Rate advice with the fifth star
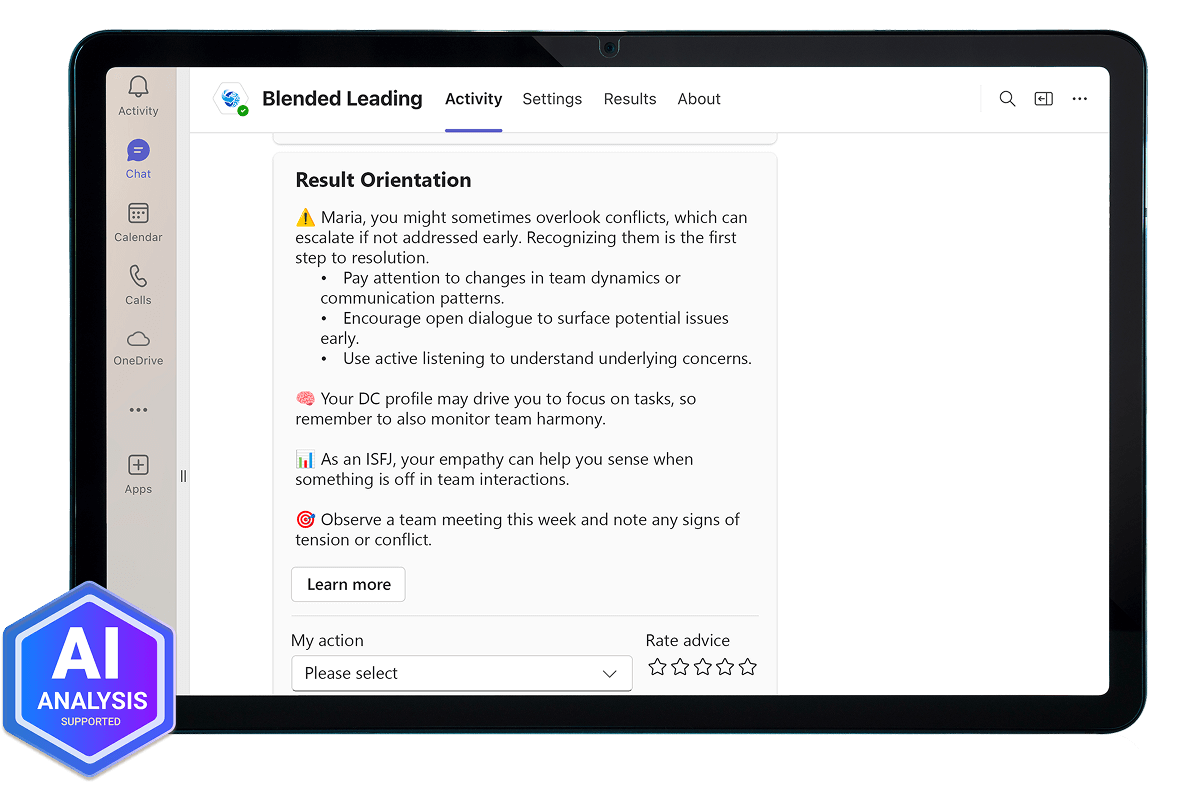This screenshot has width=1181, height=794. (748, 667)
